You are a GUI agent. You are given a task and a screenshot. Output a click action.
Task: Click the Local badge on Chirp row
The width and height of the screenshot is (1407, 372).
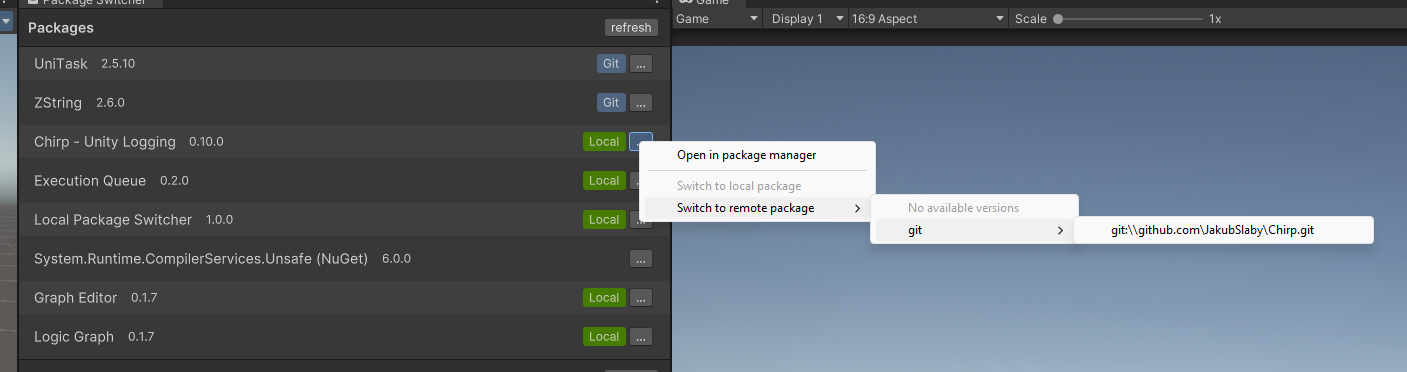coord(604,141)
